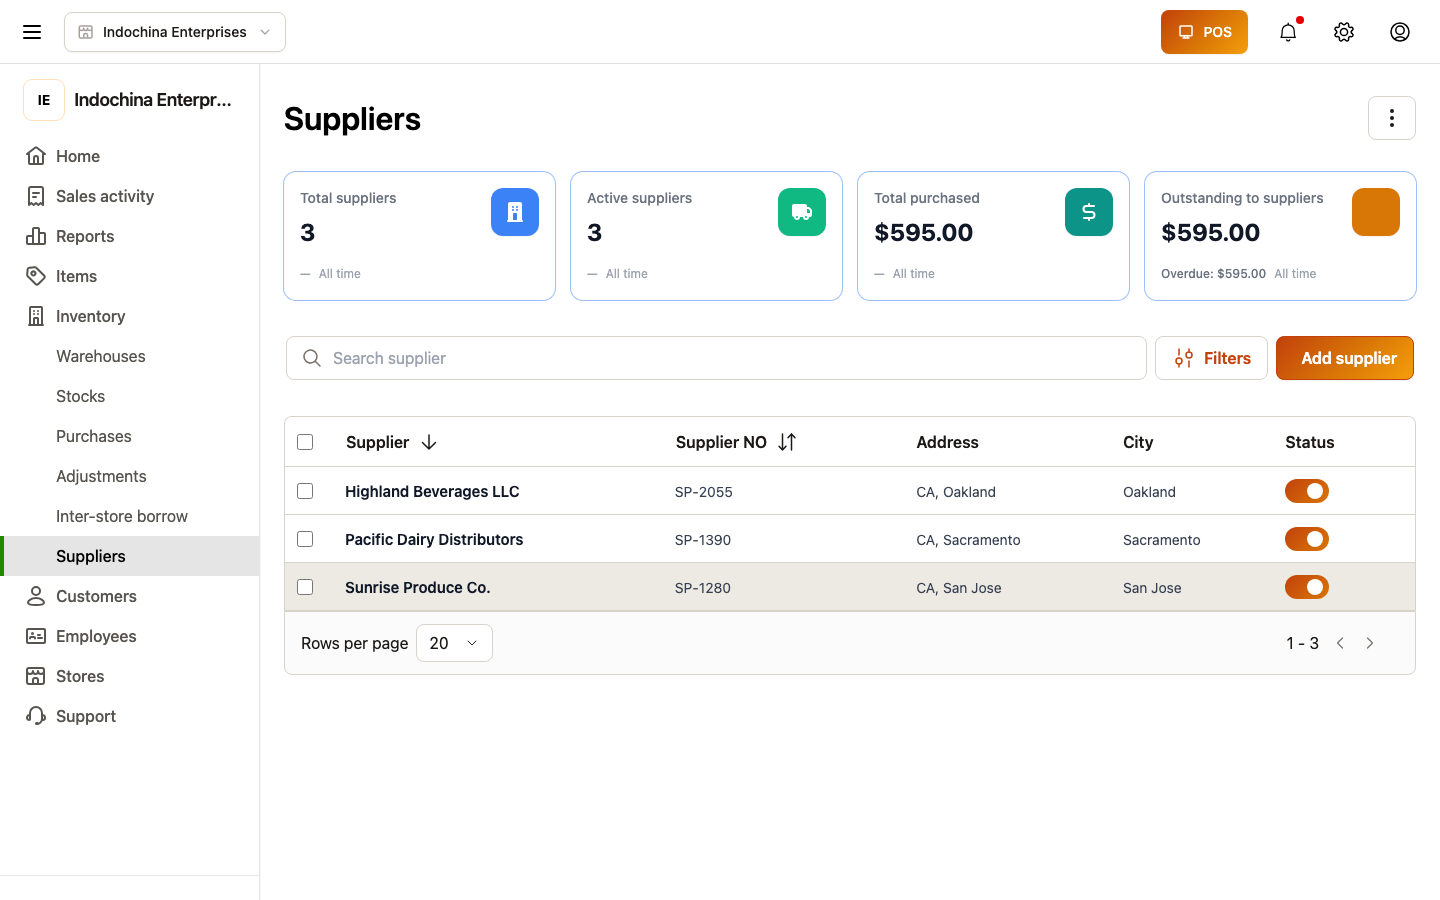Open Employees page

pyautogui.click(x=130, y=636)
